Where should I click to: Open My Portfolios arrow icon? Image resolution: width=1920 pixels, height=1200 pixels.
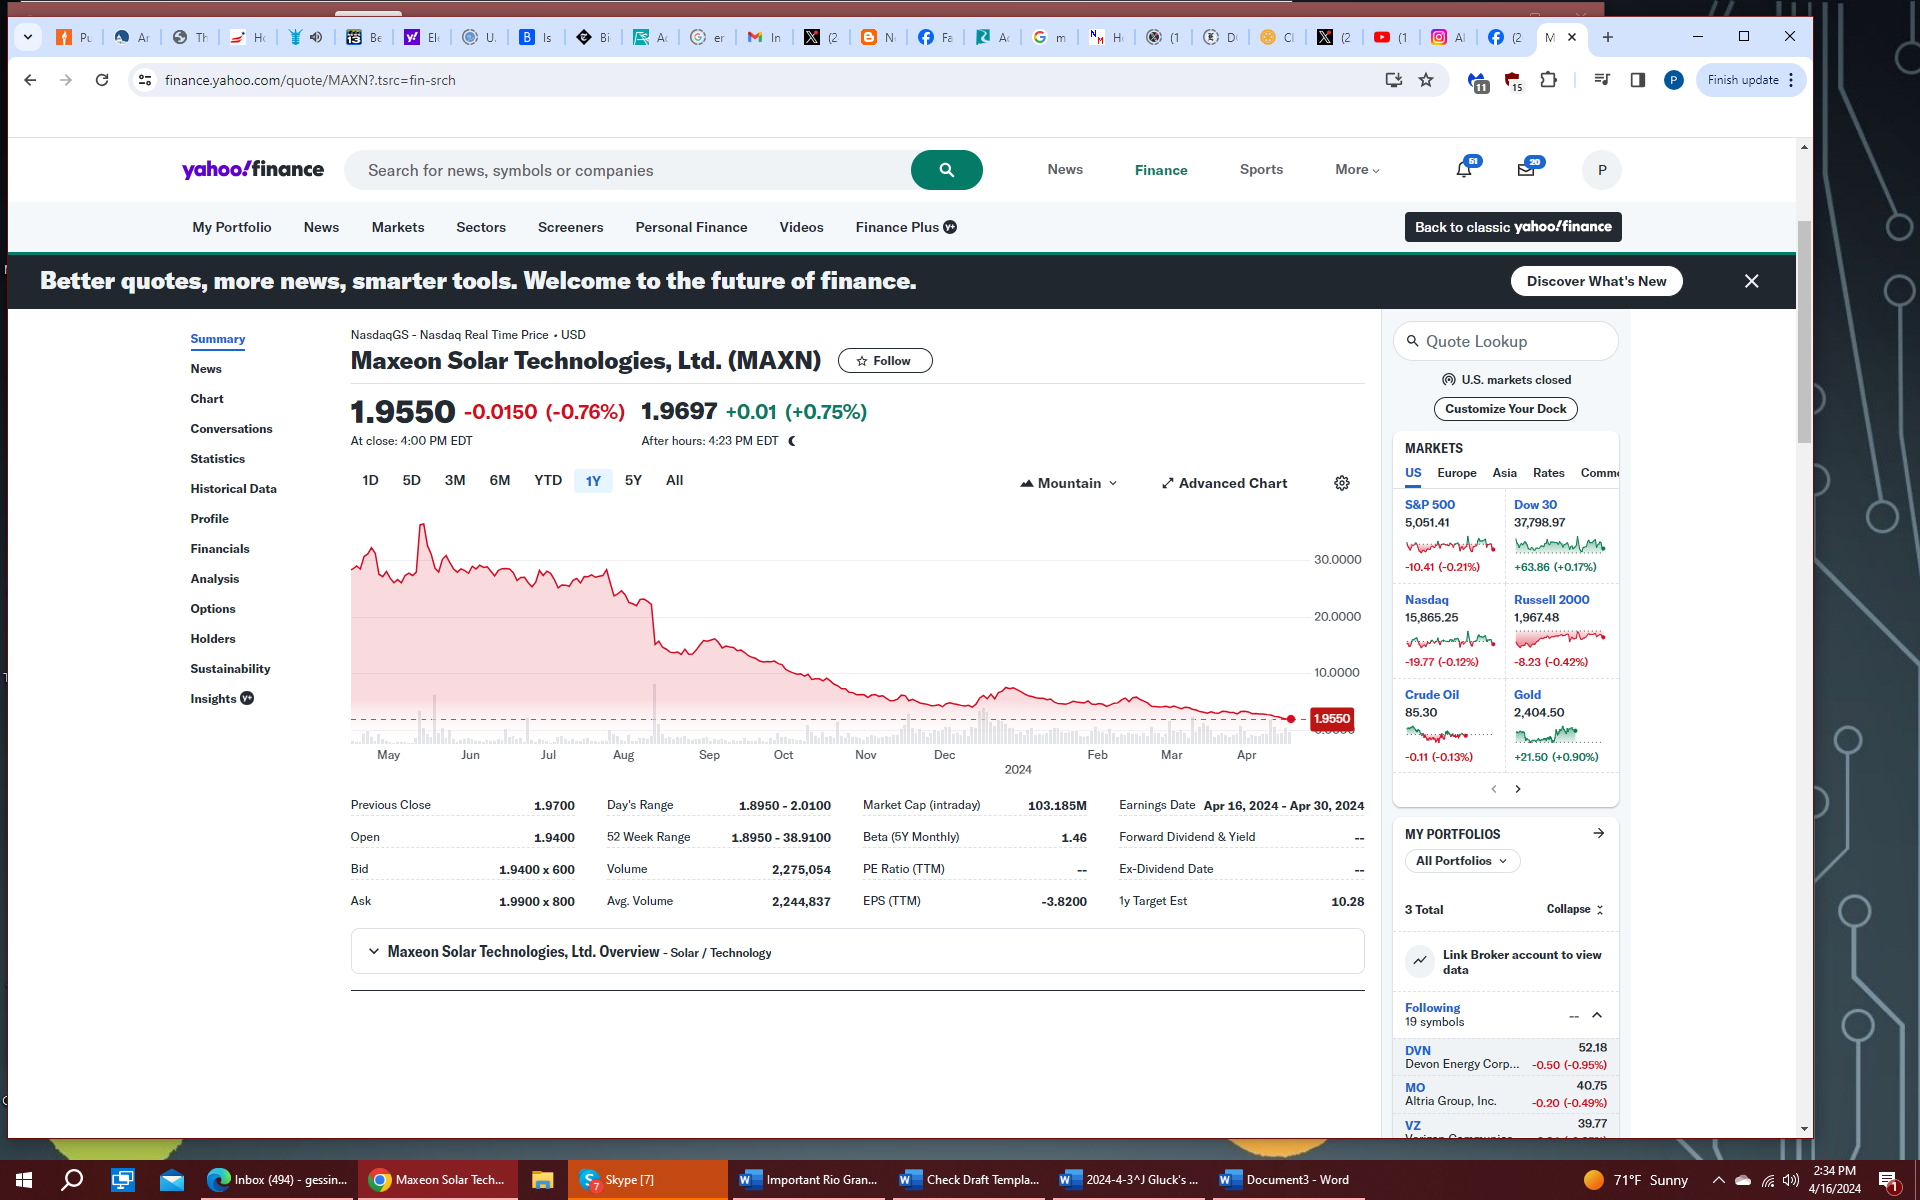point(1598,833)
